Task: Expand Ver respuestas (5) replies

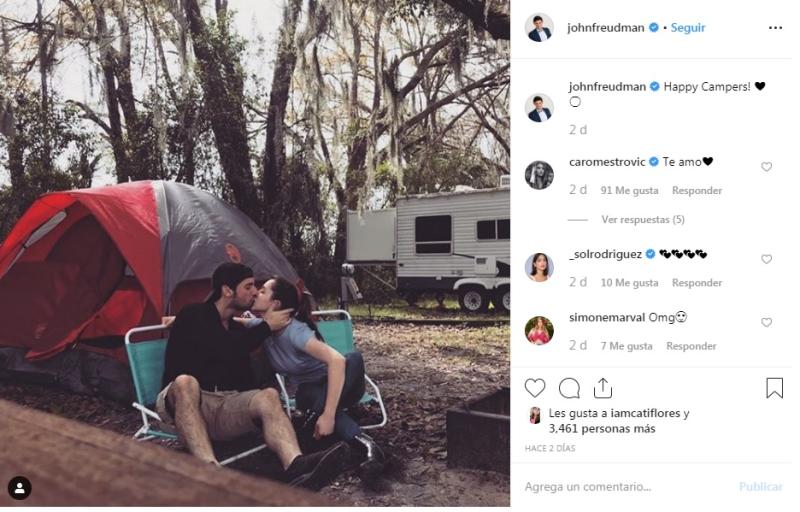Action: [x=642, y=219]
